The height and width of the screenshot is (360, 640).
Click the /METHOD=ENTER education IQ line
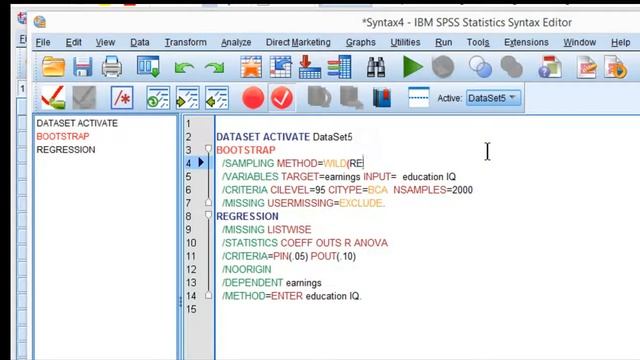pyautogui.click(x=292, y=296)
